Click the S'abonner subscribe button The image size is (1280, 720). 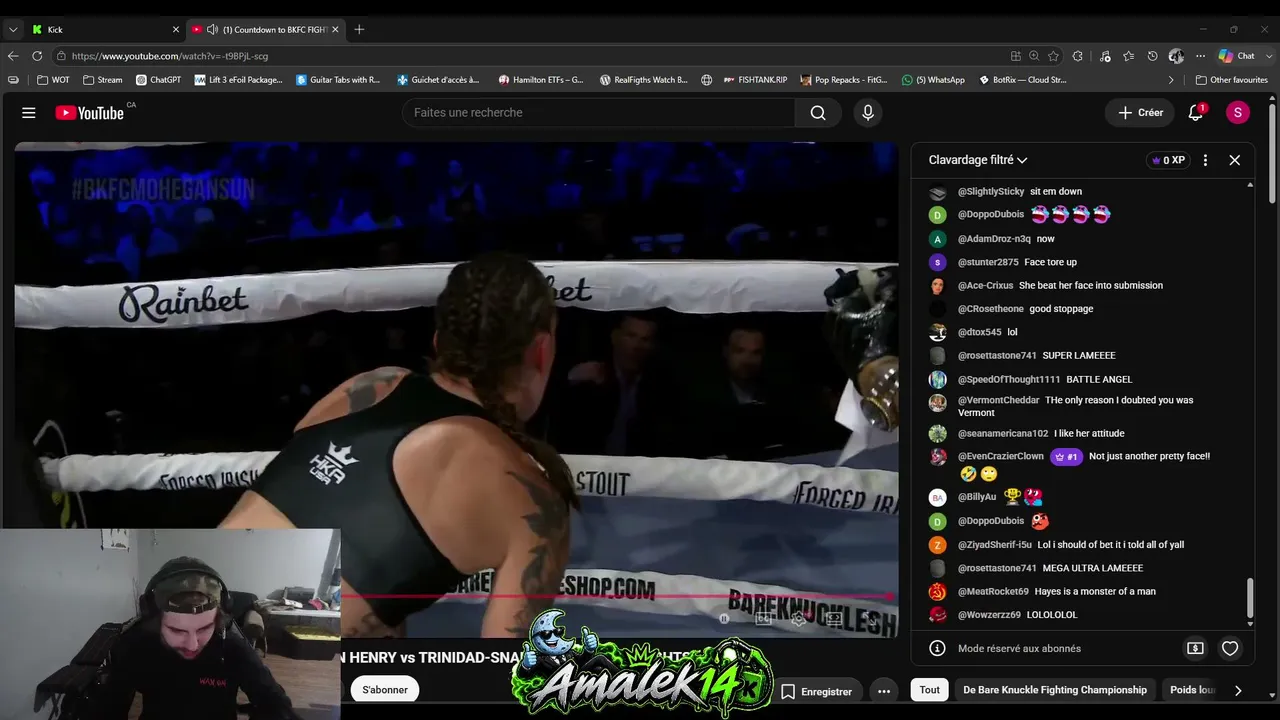pyautogui.click(x=385, y=690)
